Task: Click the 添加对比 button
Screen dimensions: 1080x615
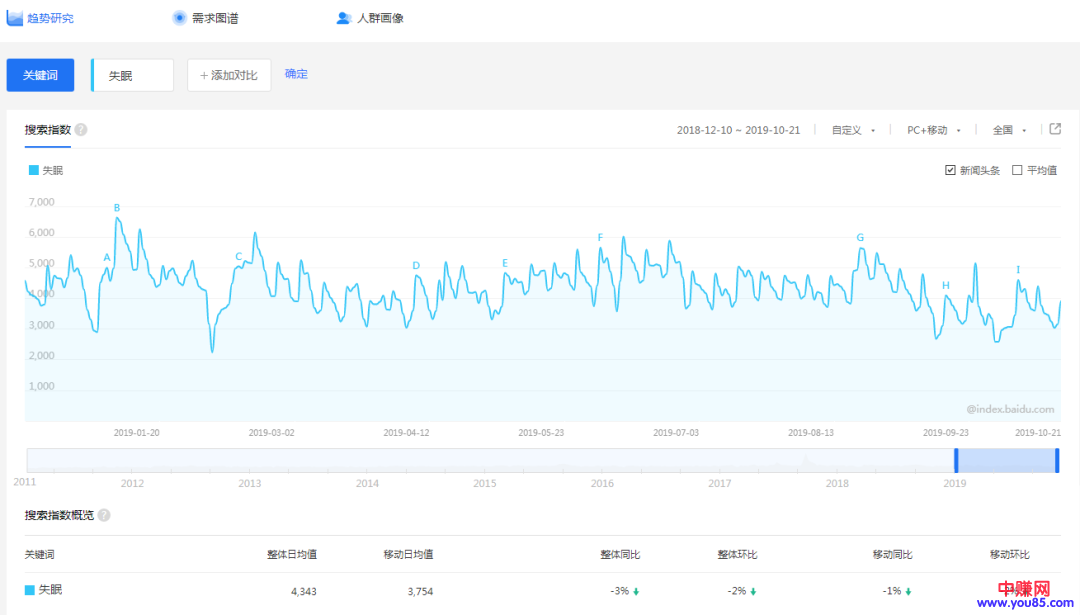Action: pos(229,75)
